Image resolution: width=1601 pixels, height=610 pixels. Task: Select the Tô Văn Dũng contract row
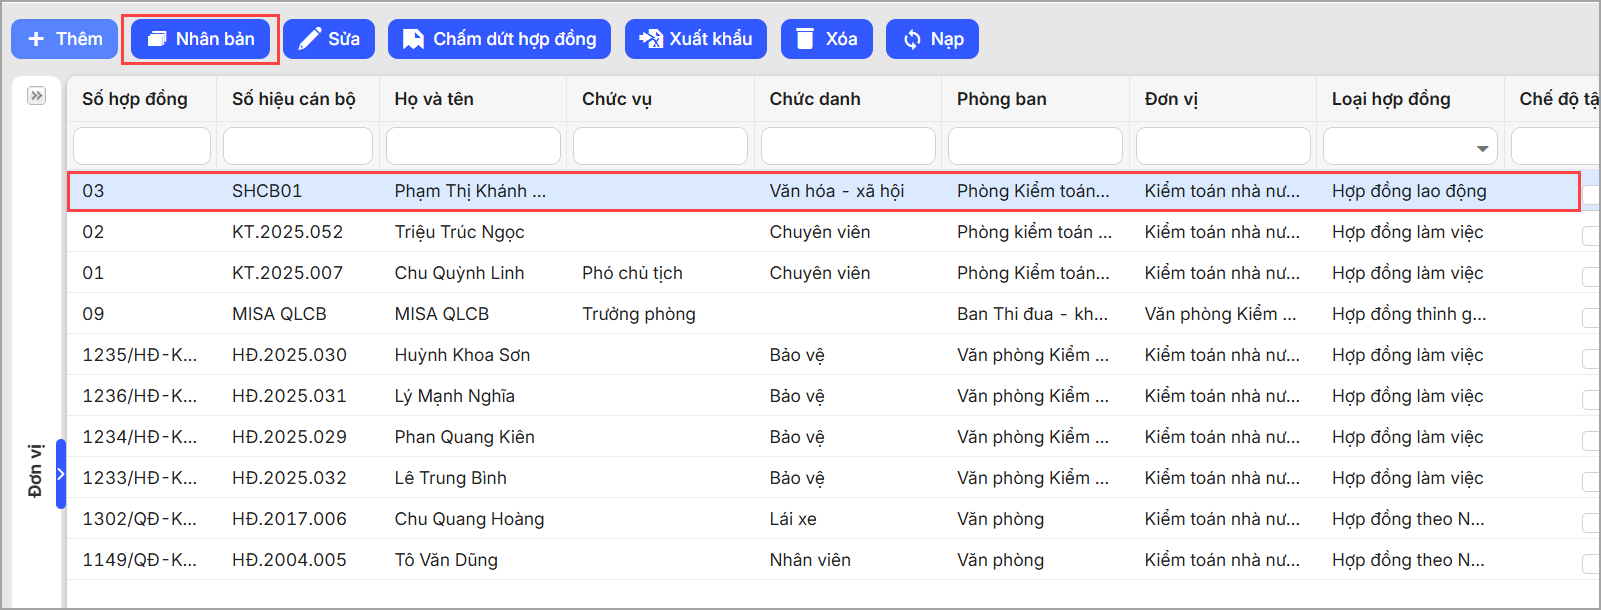[446, 560]
